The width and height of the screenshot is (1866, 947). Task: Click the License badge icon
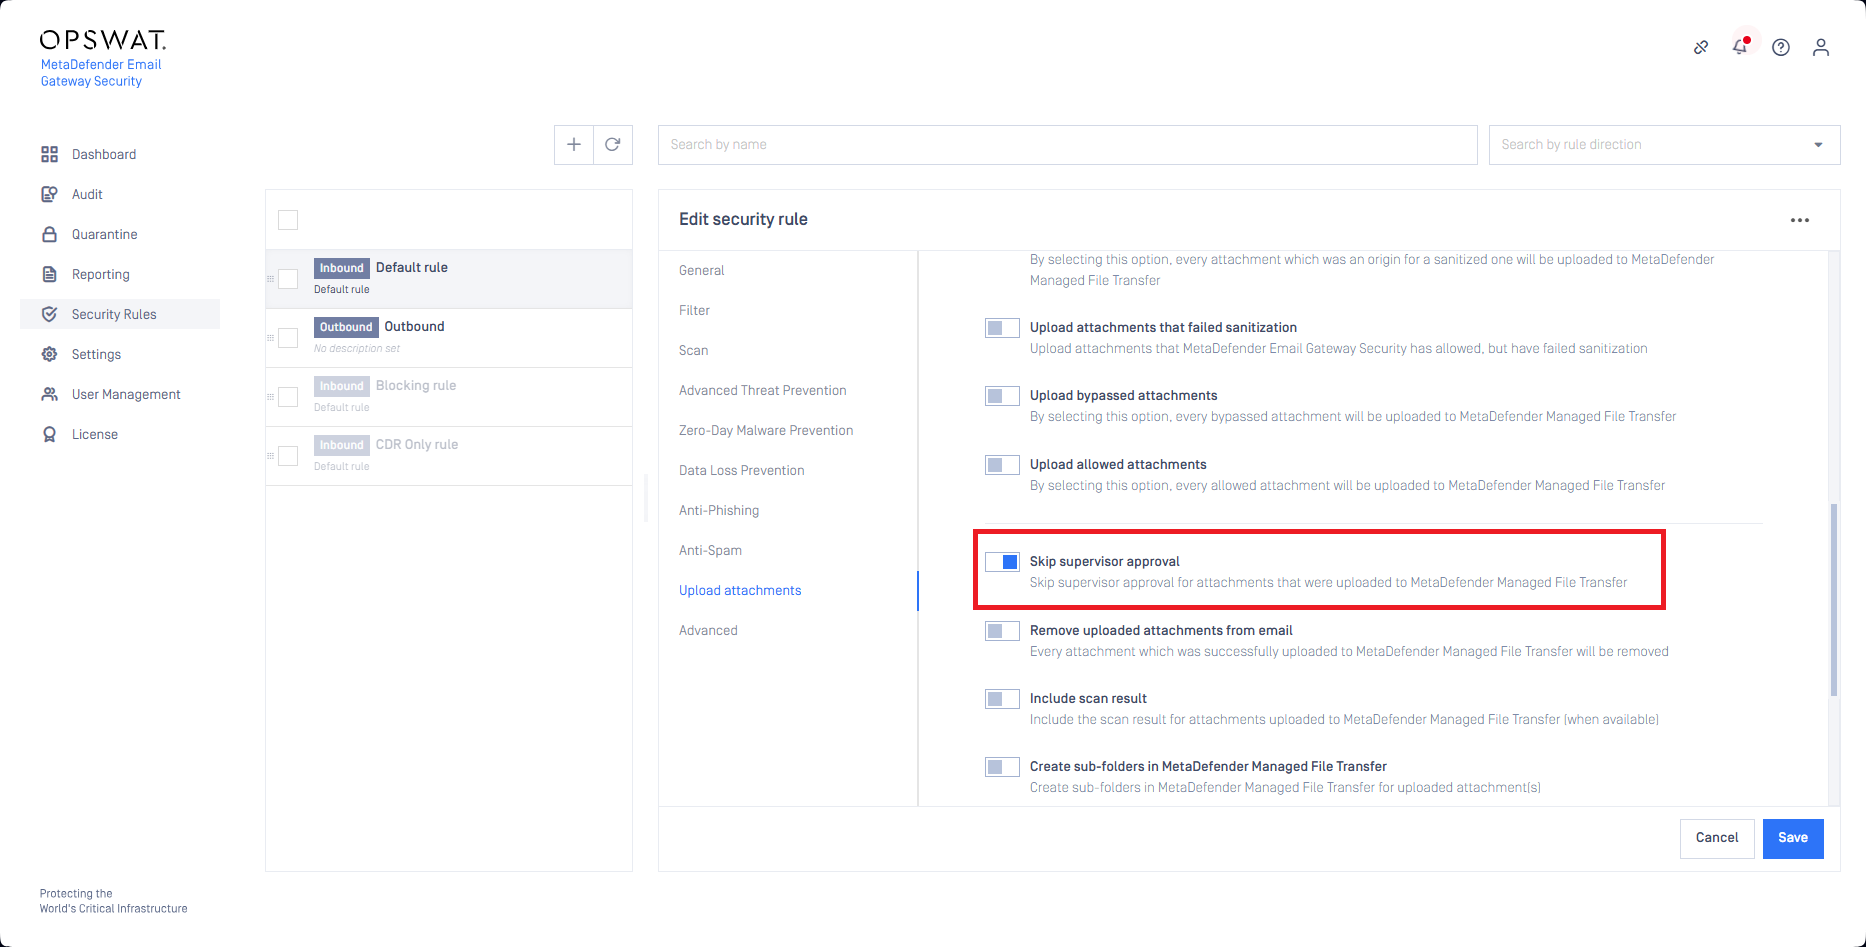point(49,434)
